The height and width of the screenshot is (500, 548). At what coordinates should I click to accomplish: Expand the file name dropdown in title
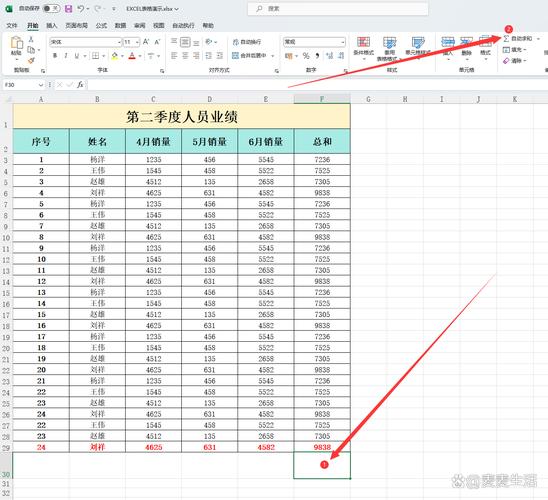coord(176,9)
